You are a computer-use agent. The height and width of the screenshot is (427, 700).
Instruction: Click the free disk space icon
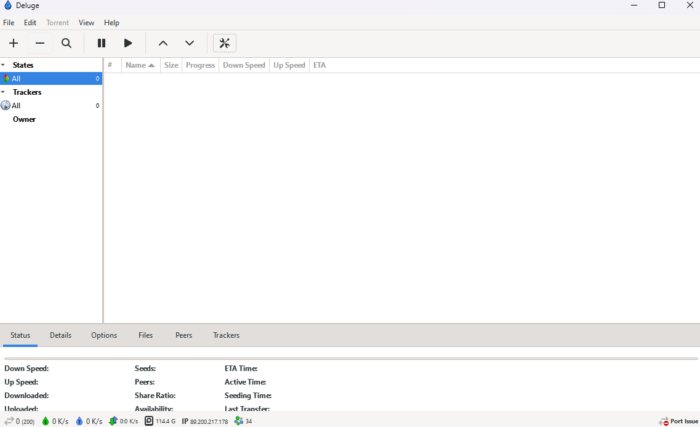click(149, 421)
